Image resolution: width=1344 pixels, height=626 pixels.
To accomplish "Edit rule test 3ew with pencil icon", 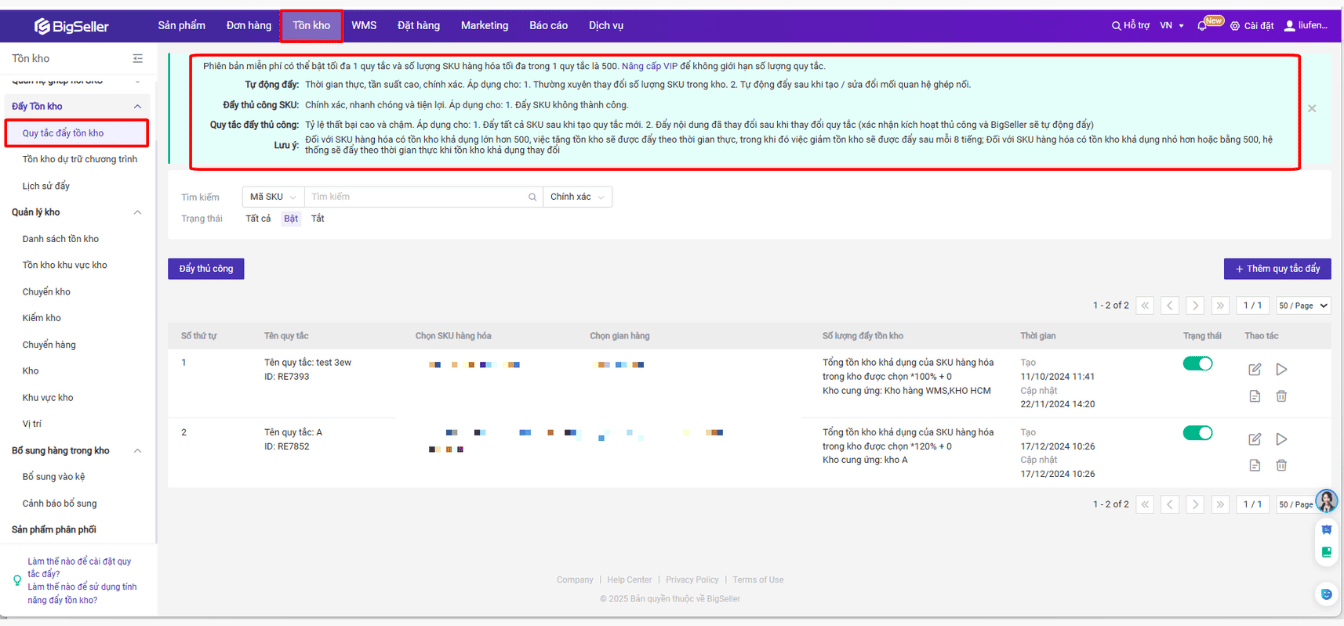I will [1255, 369].
